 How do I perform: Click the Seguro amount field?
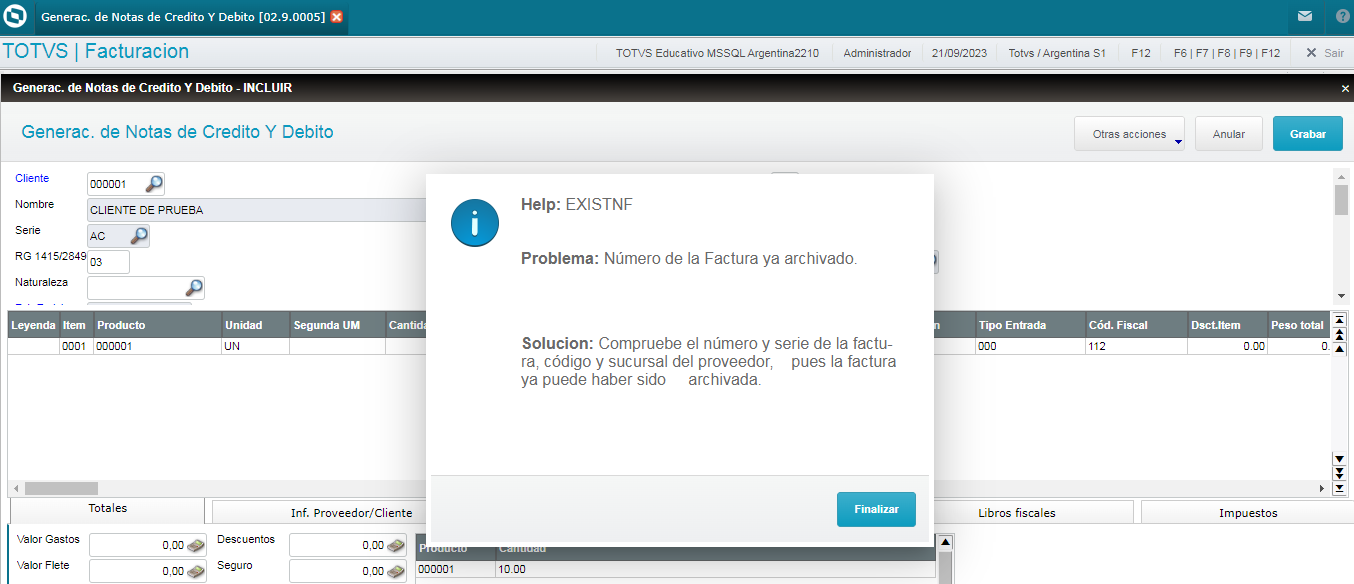[338, 571]
